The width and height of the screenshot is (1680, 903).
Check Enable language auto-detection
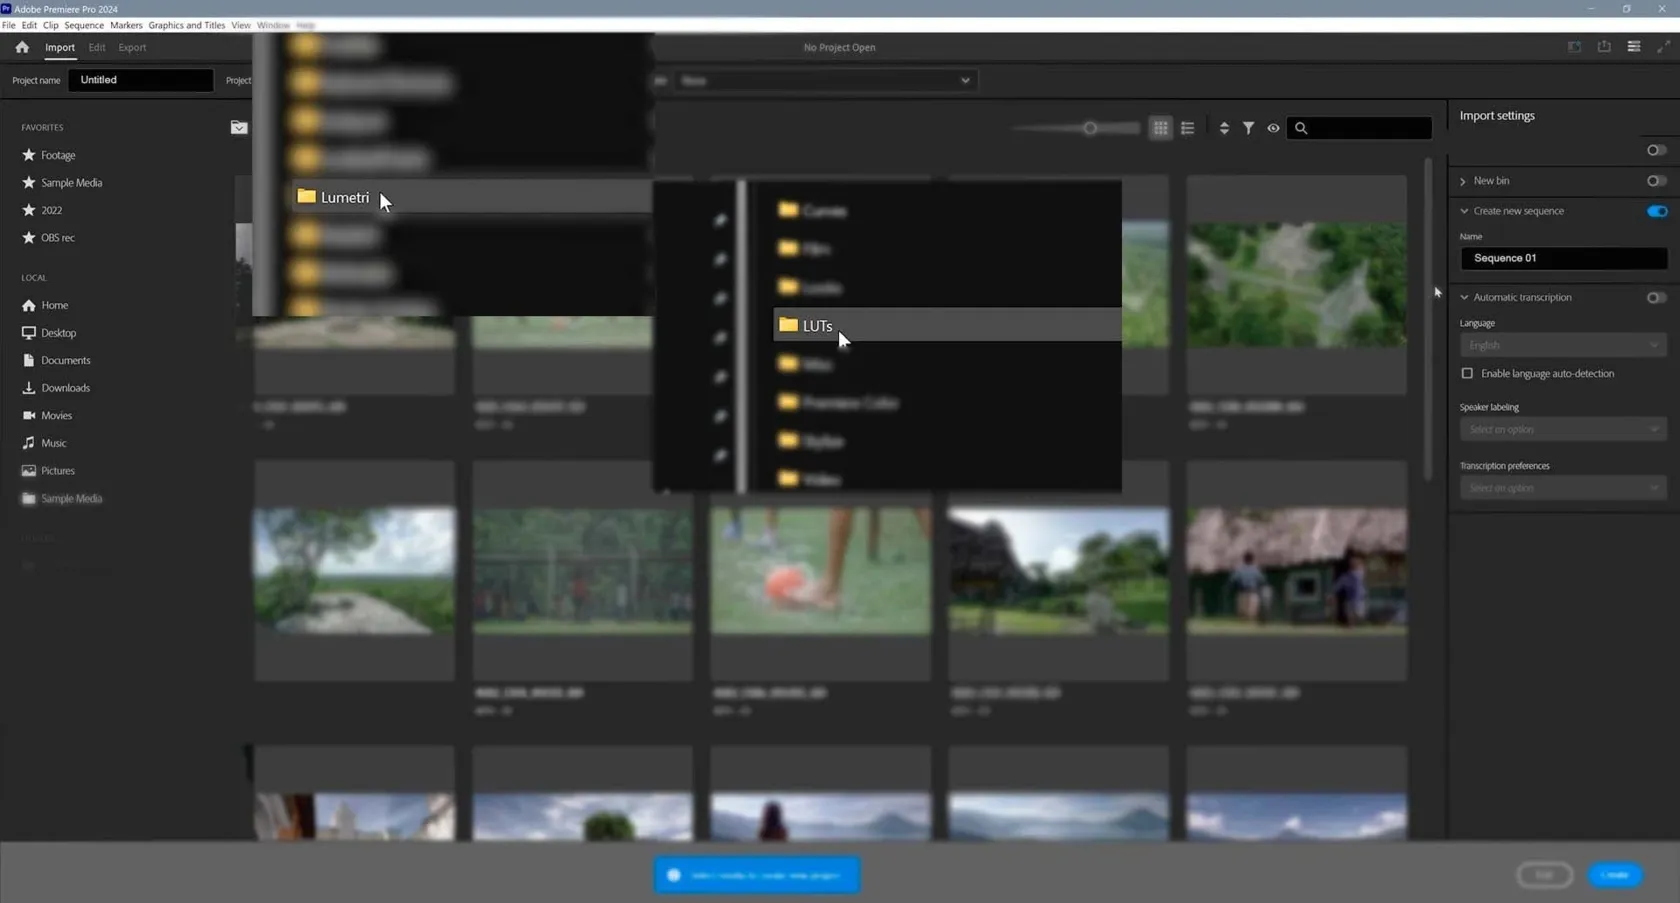click(x=1467, y=373)
